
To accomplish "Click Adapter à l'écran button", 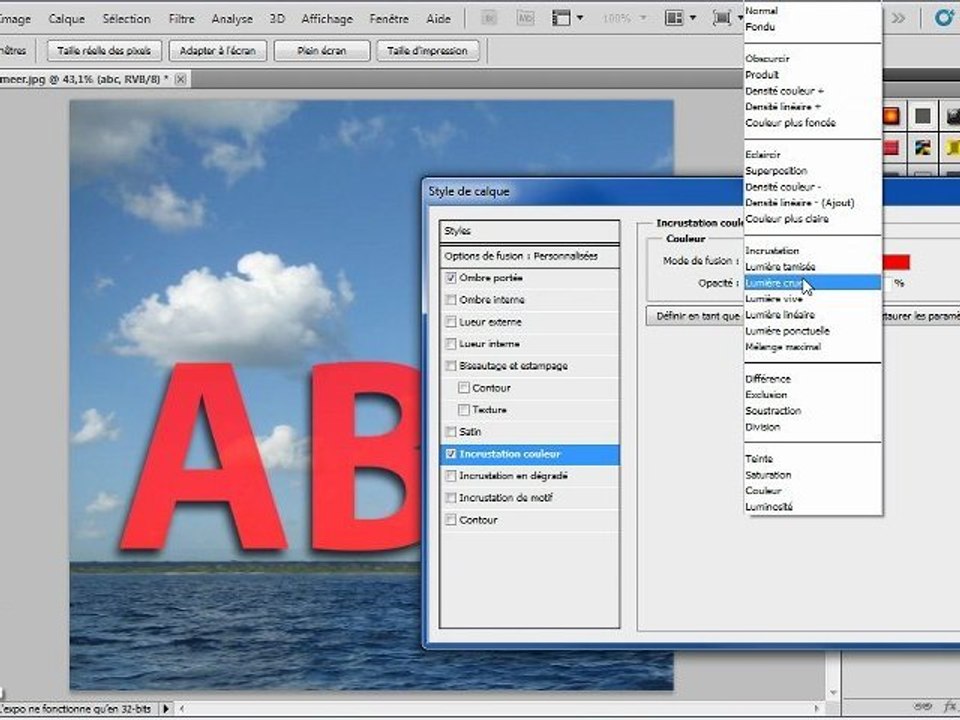I will 218,51.
